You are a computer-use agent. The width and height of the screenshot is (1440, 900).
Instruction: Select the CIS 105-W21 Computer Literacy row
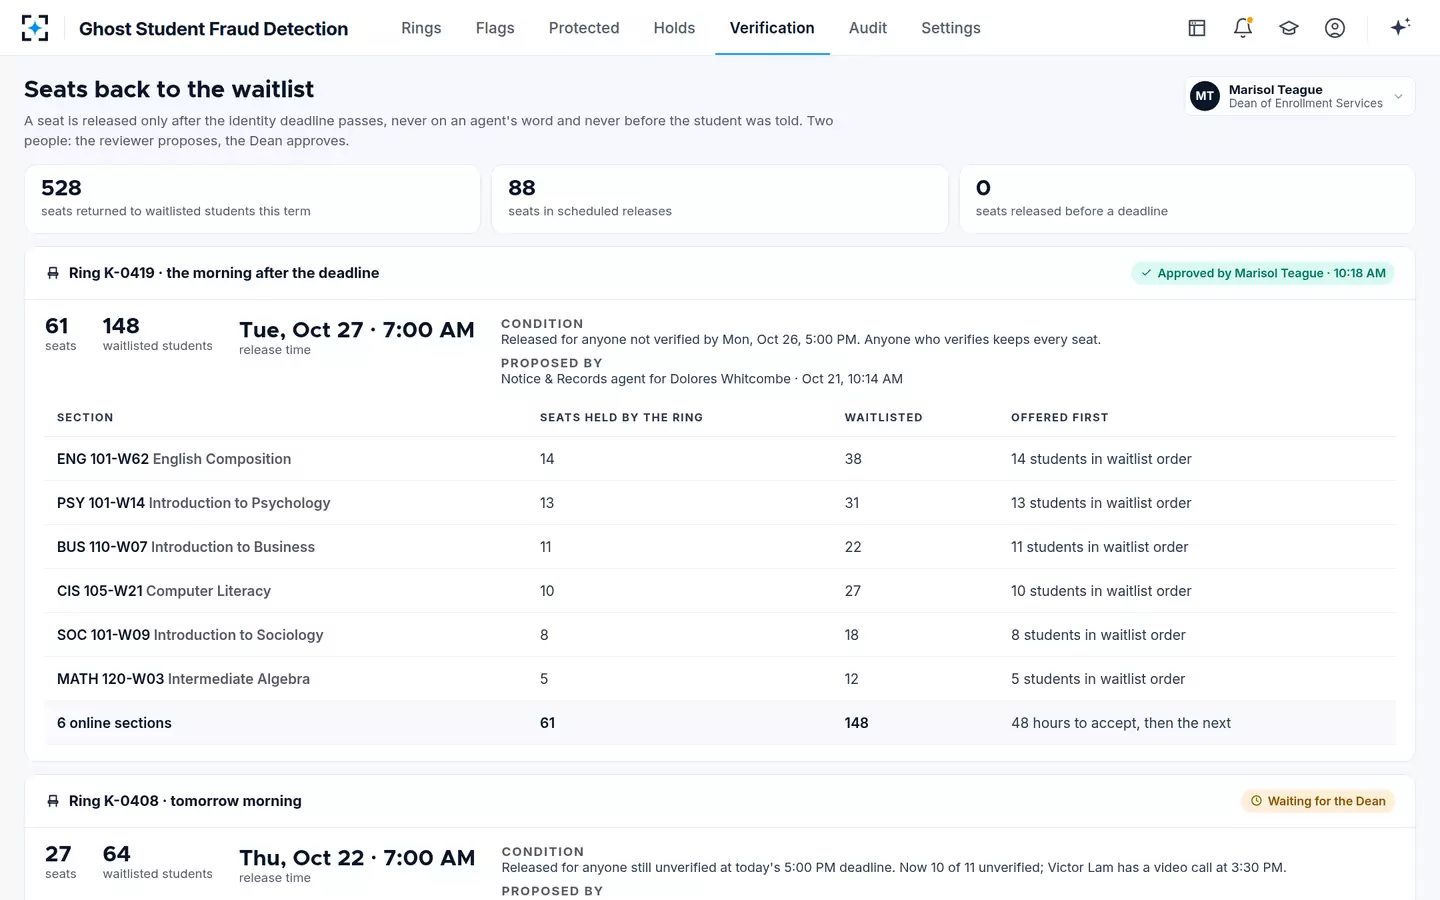720,591
